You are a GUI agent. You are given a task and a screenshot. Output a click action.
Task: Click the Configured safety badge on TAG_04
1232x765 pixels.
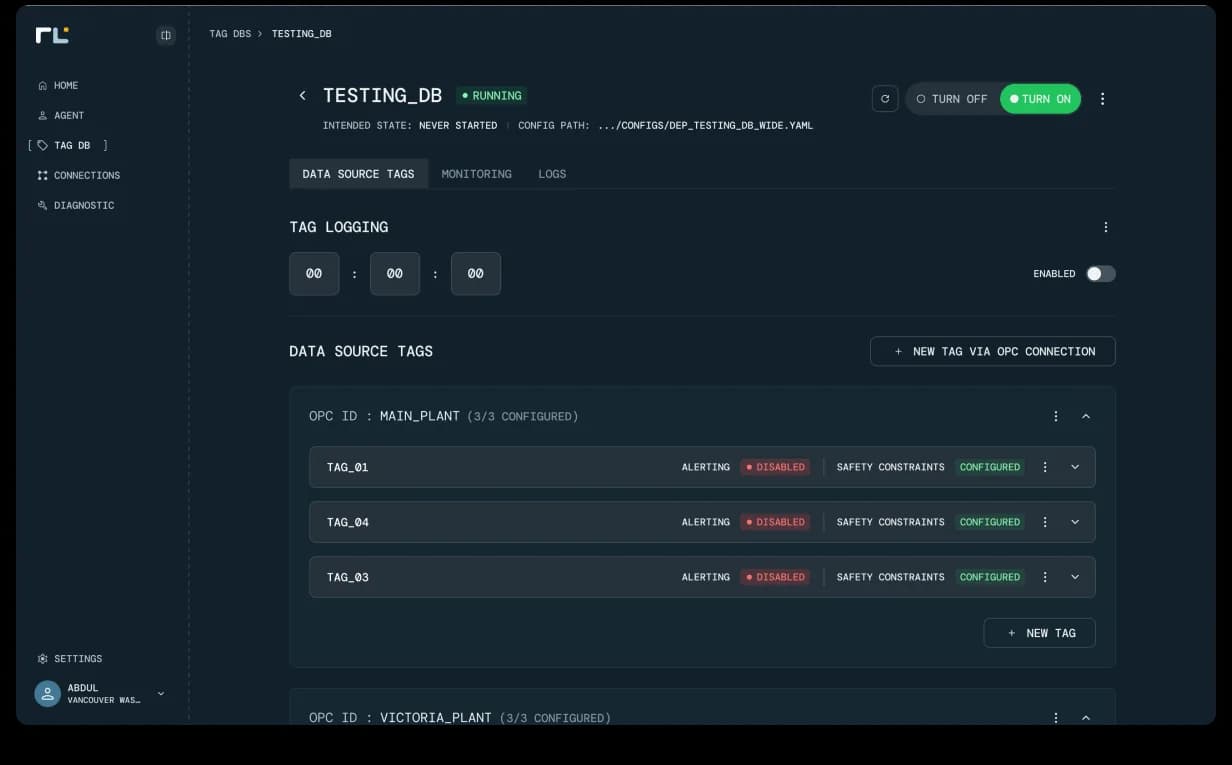pos(989,522)
